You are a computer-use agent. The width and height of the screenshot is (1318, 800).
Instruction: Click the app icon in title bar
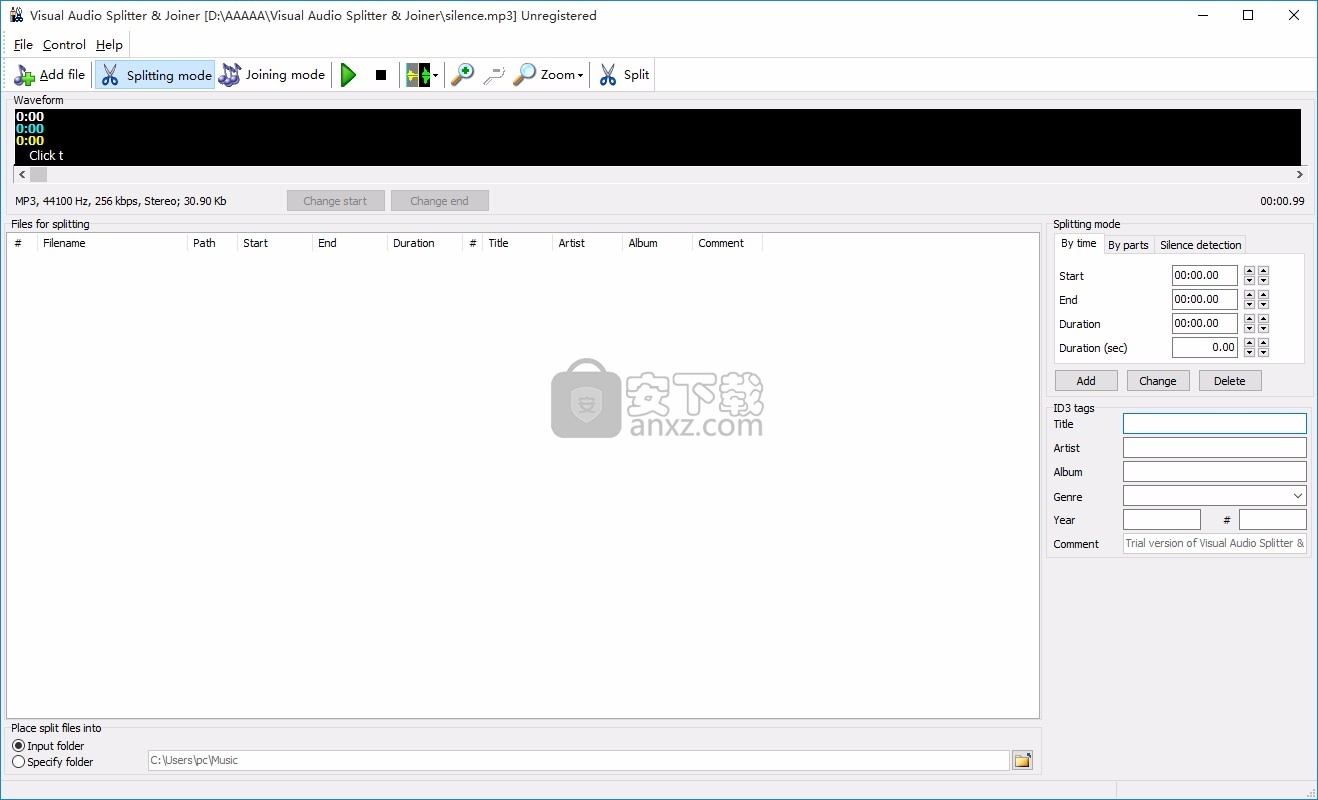click(x=16, y=15)
